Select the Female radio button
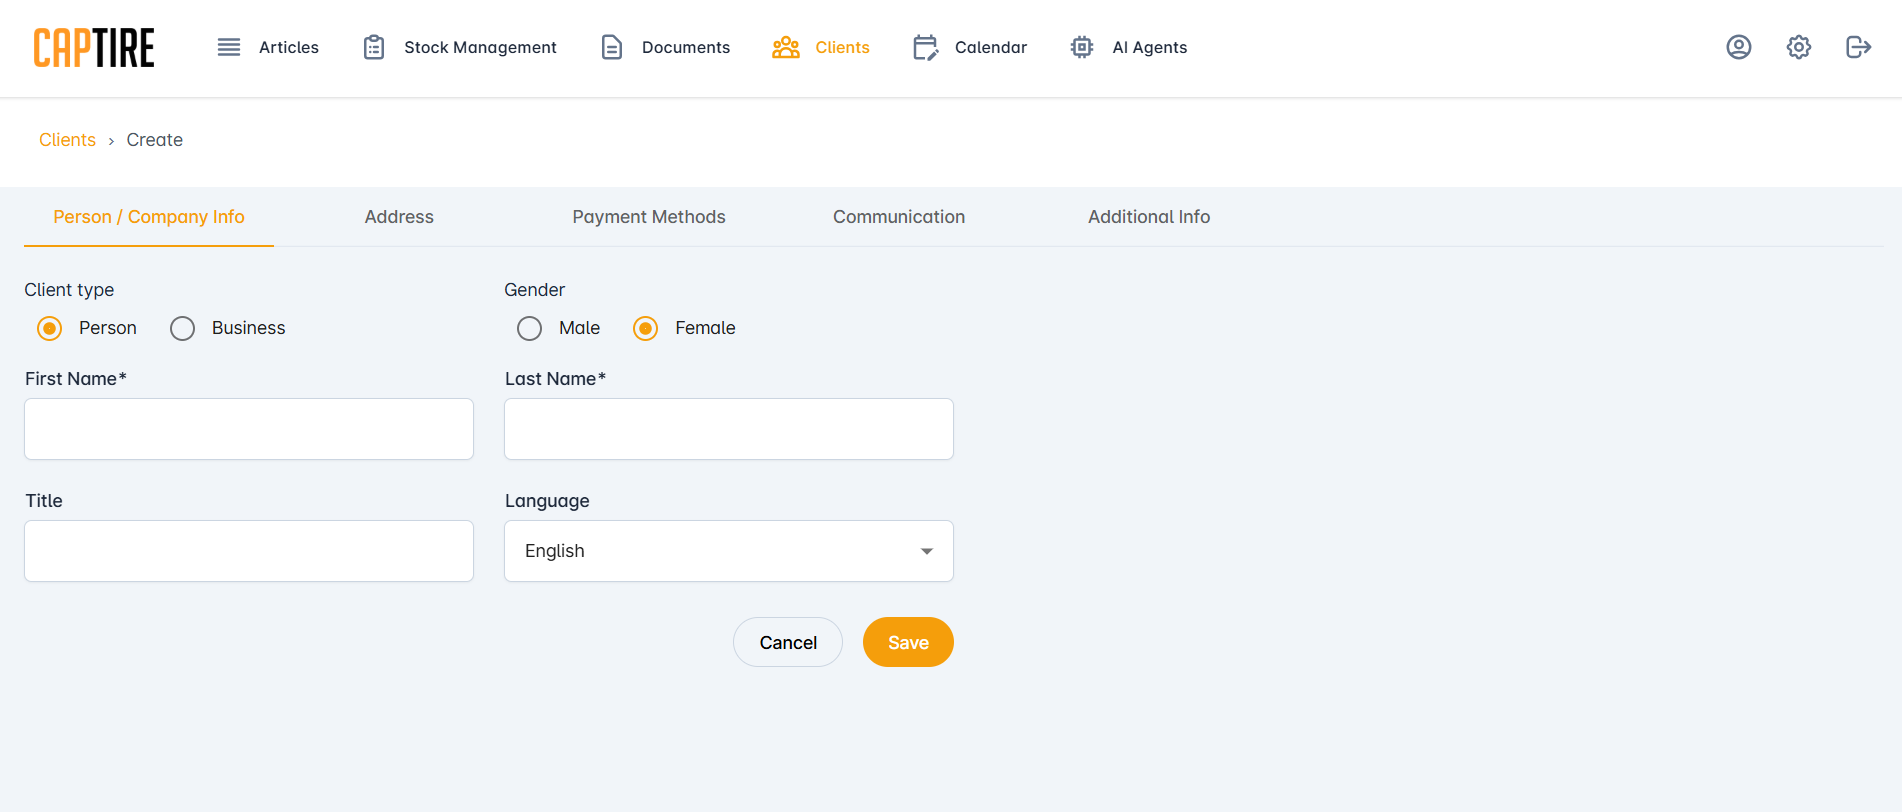 point(646,329)
